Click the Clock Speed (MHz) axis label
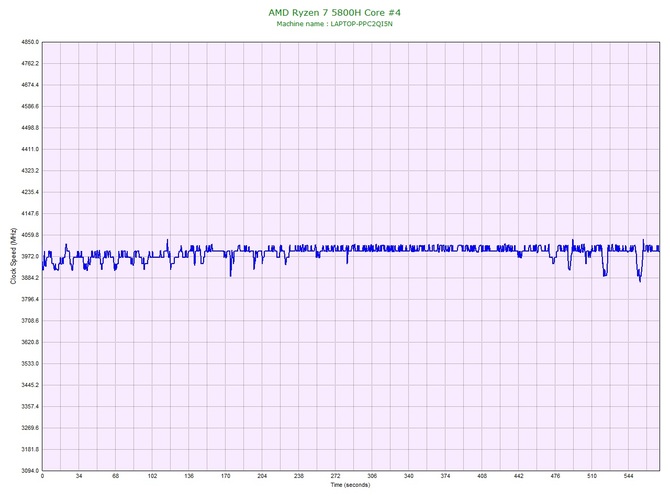670x502 pixels. (x=14, y=256)
